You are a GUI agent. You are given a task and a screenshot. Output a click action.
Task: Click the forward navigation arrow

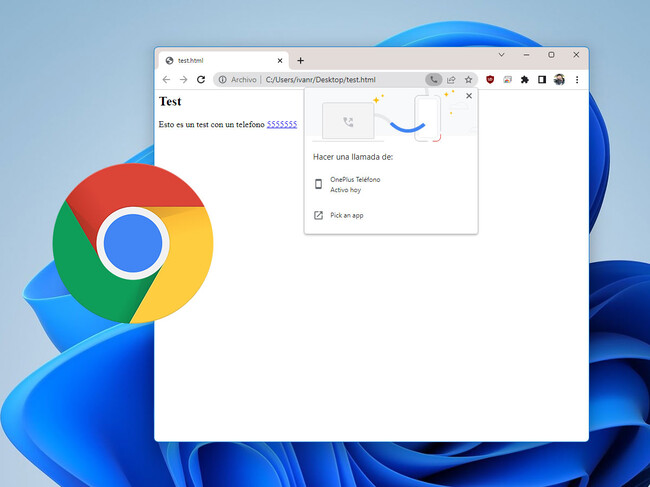pyautogui.click(x=184, y=80)
